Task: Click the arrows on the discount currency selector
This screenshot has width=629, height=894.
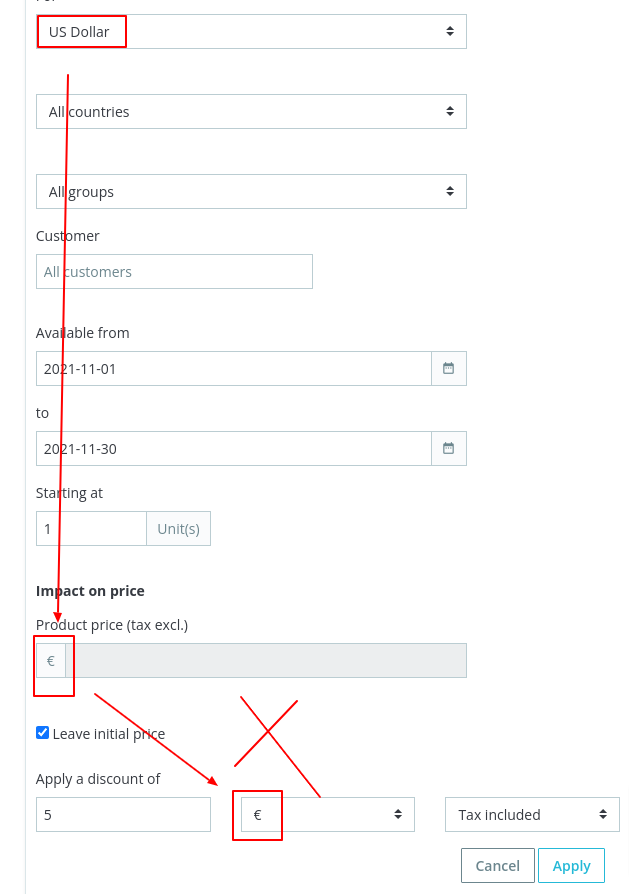Action: pyautogui.click(x=400, y=814)
